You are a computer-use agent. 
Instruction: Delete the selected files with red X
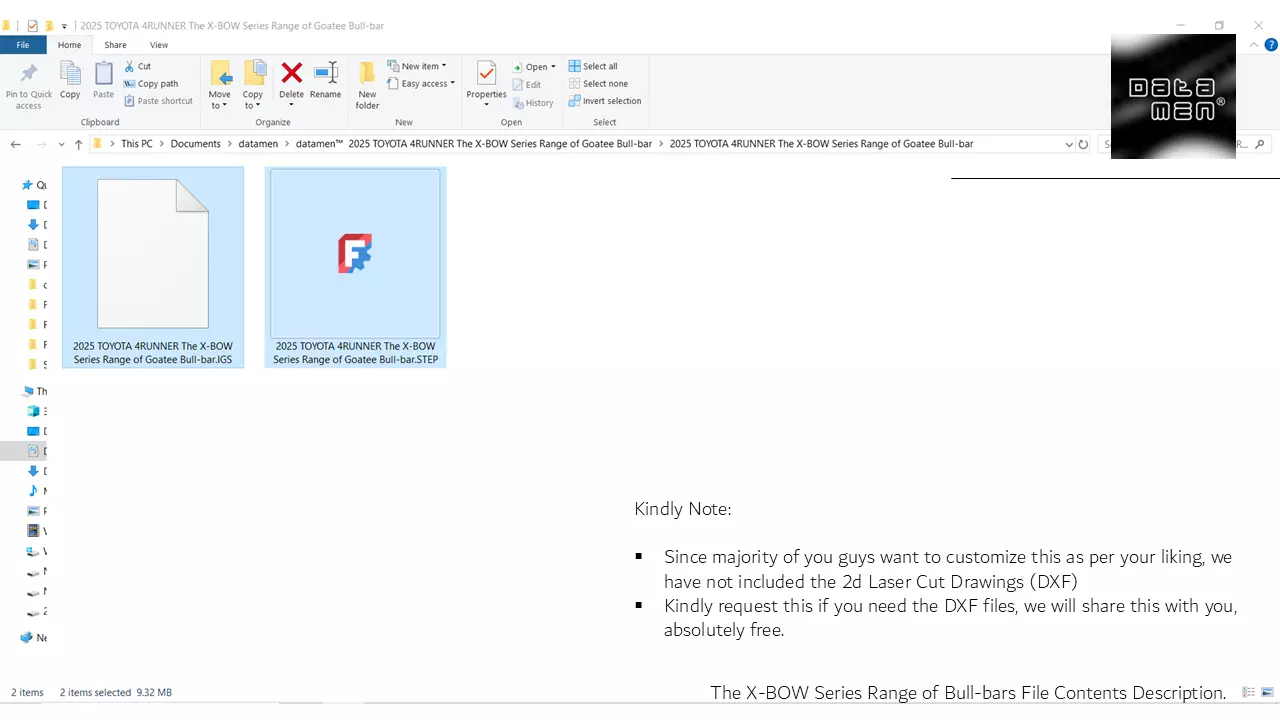(x=291, y=73)
